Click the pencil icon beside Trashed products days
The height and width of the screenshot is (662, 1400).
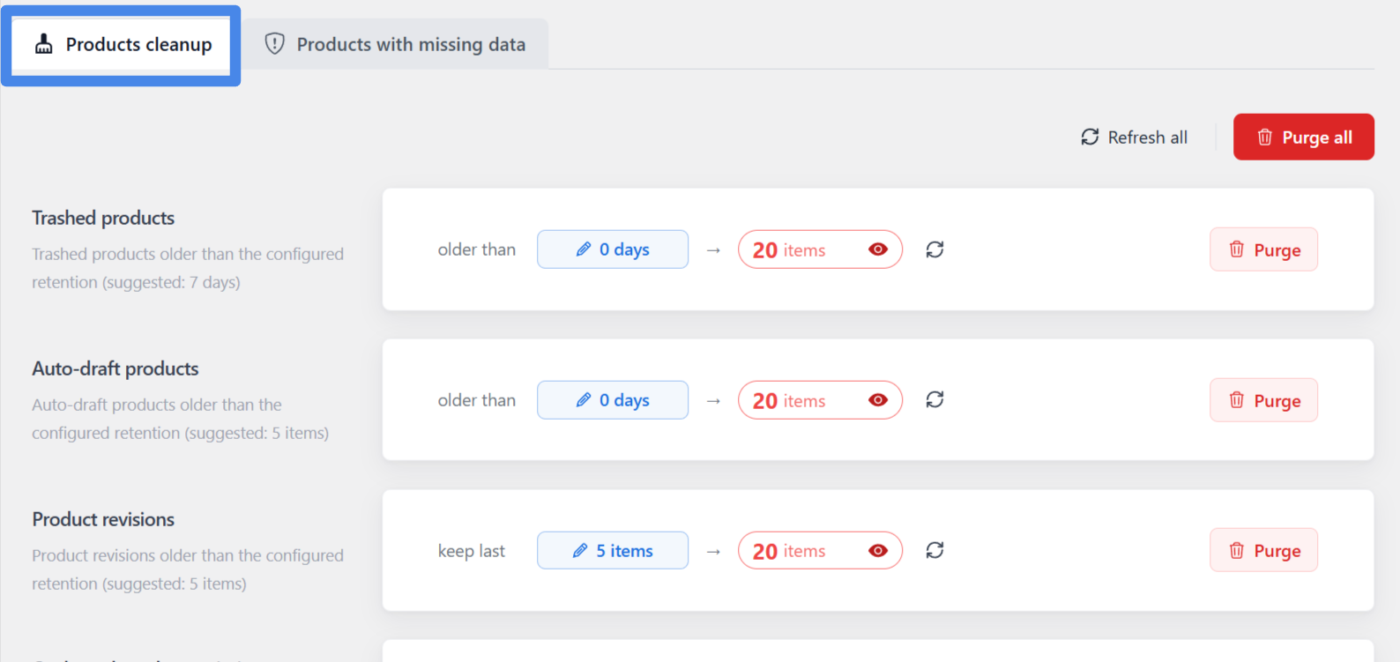pyautogui.click(x=584, y=250)
